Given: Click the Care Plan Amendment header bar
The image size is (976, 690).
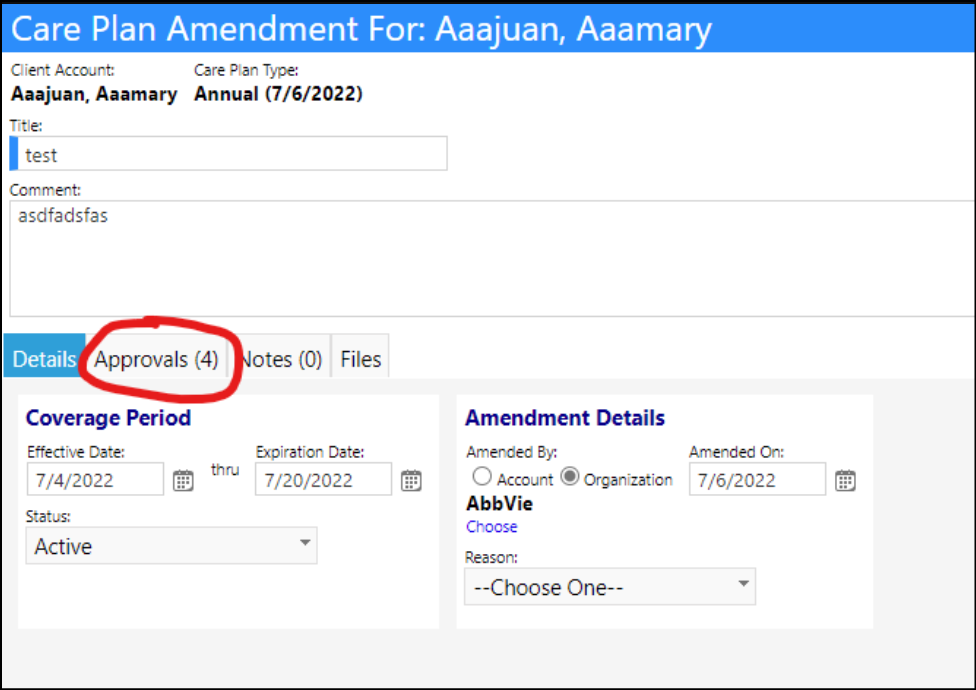Looking at the screenshot, I should tap(489, 29).
